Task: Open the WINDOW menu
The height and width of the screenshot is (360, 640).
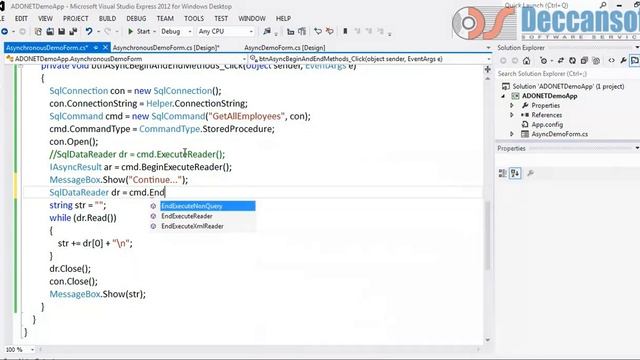Action: pyautogui.click(x=252, y=19)
